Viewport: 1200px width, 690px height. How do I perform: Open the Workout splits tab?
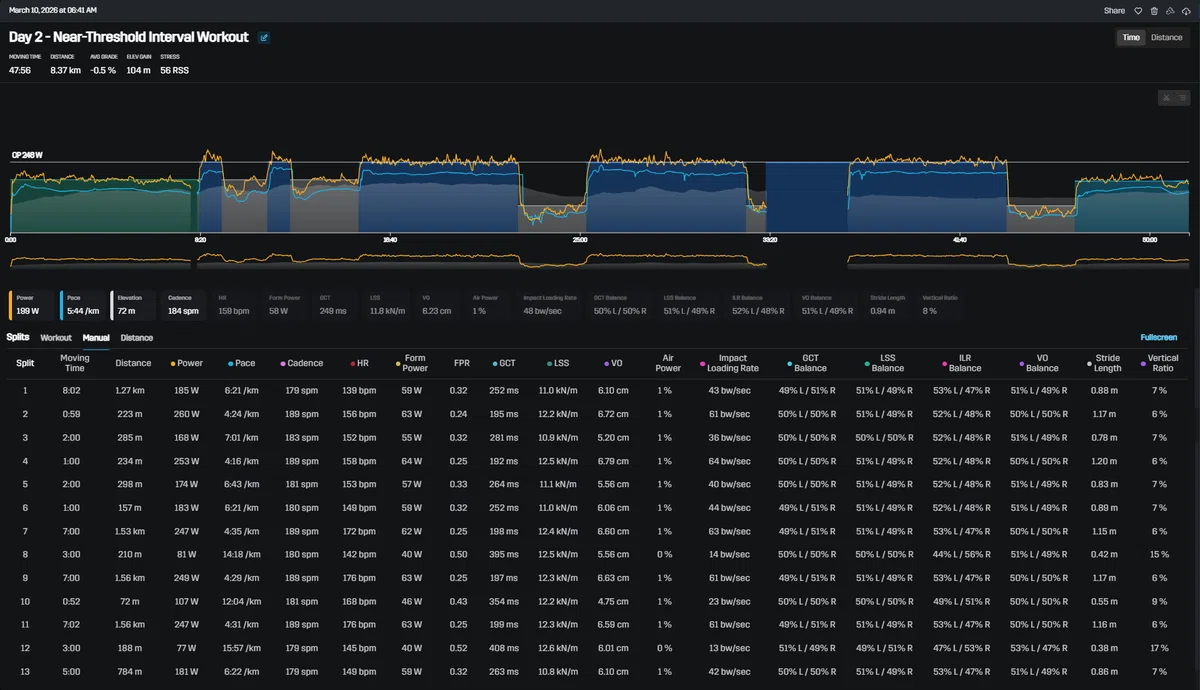[56, 338]
